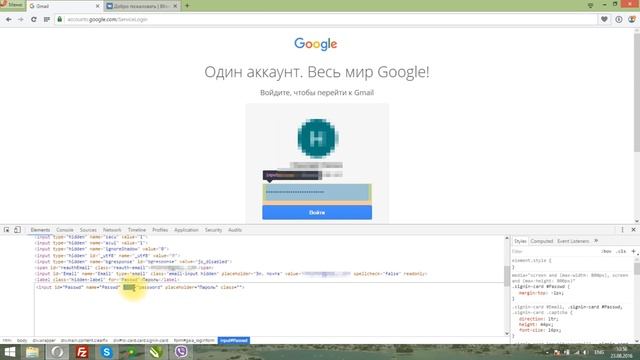Open the Console panel tab

65,230
